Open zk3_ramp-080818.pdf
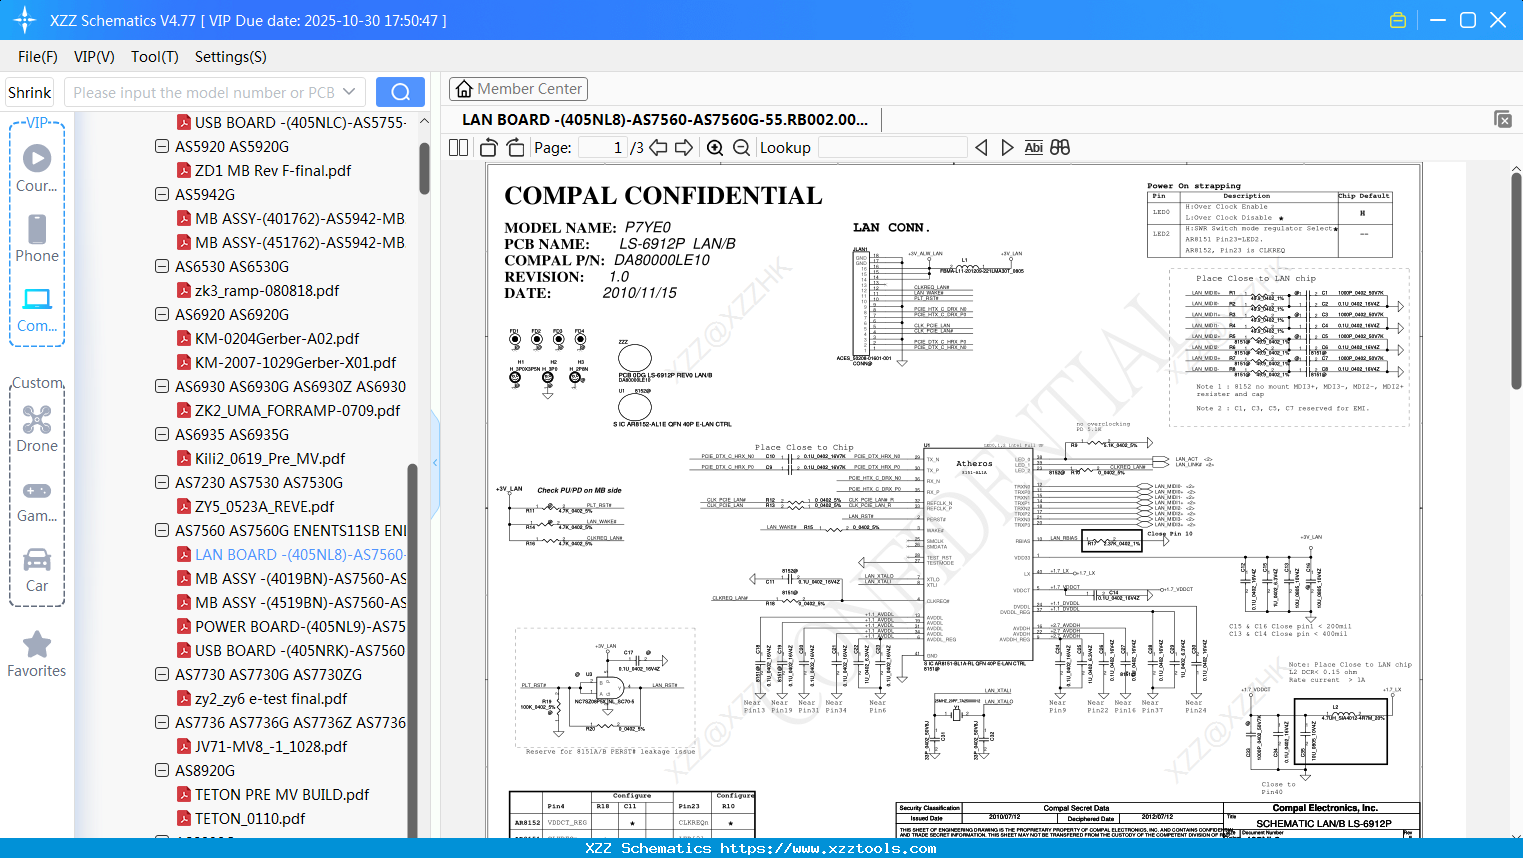Viewport: 1523px width, 858px height. click(x=267, y=290)
